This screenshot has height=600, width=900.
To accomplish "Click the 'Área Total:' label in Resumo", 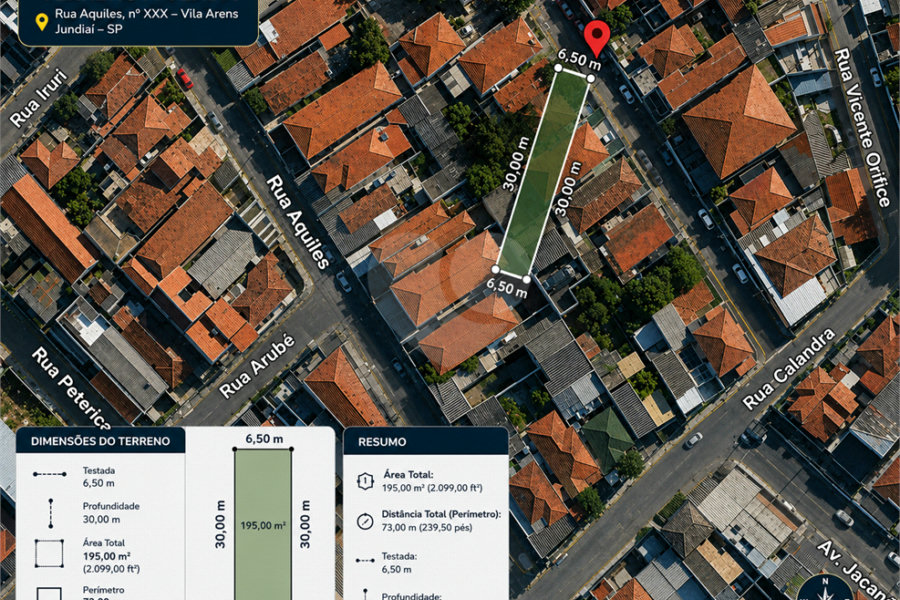I will click(x=408, y=474).
